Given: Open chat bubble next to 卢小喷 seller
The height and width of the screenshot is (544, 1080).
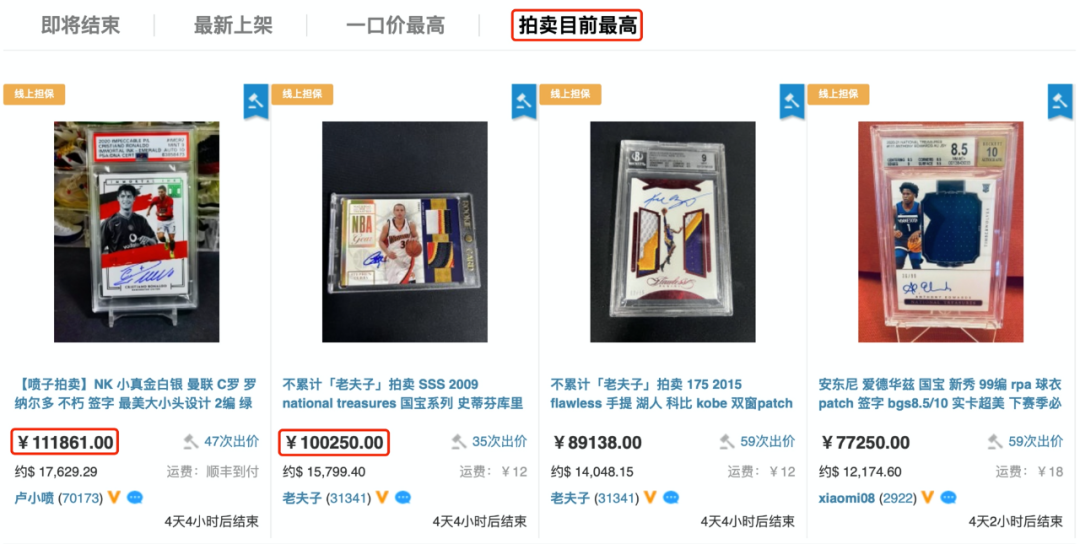Looking at the screenshot, I should [135, 497].
